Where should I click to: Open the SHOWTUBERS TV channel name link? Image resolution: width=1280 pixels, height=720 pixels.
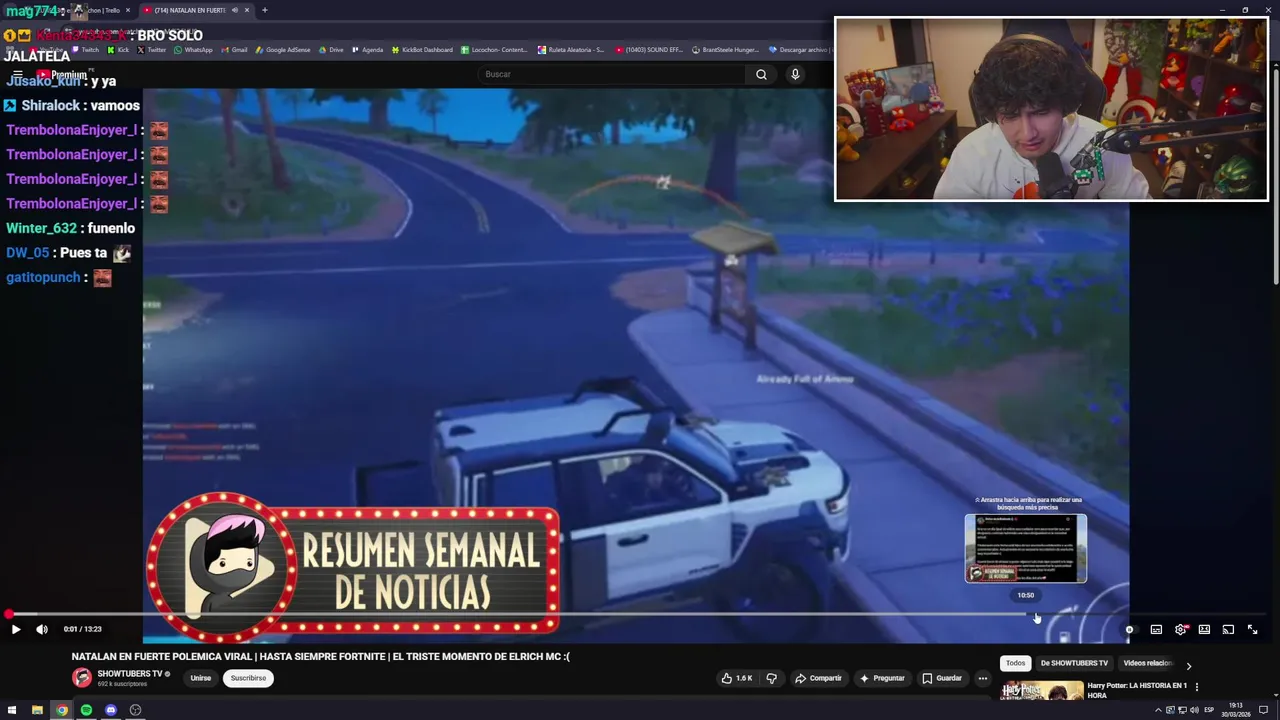[x=130, y=674]
